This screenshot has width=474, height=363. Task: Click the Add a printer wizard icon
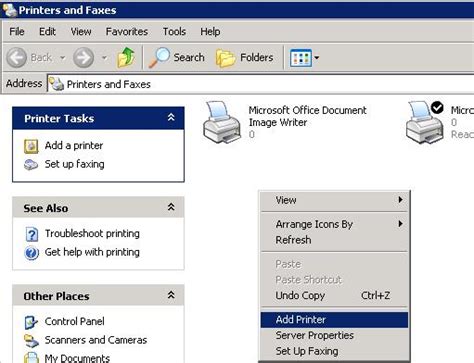point(31,146)
